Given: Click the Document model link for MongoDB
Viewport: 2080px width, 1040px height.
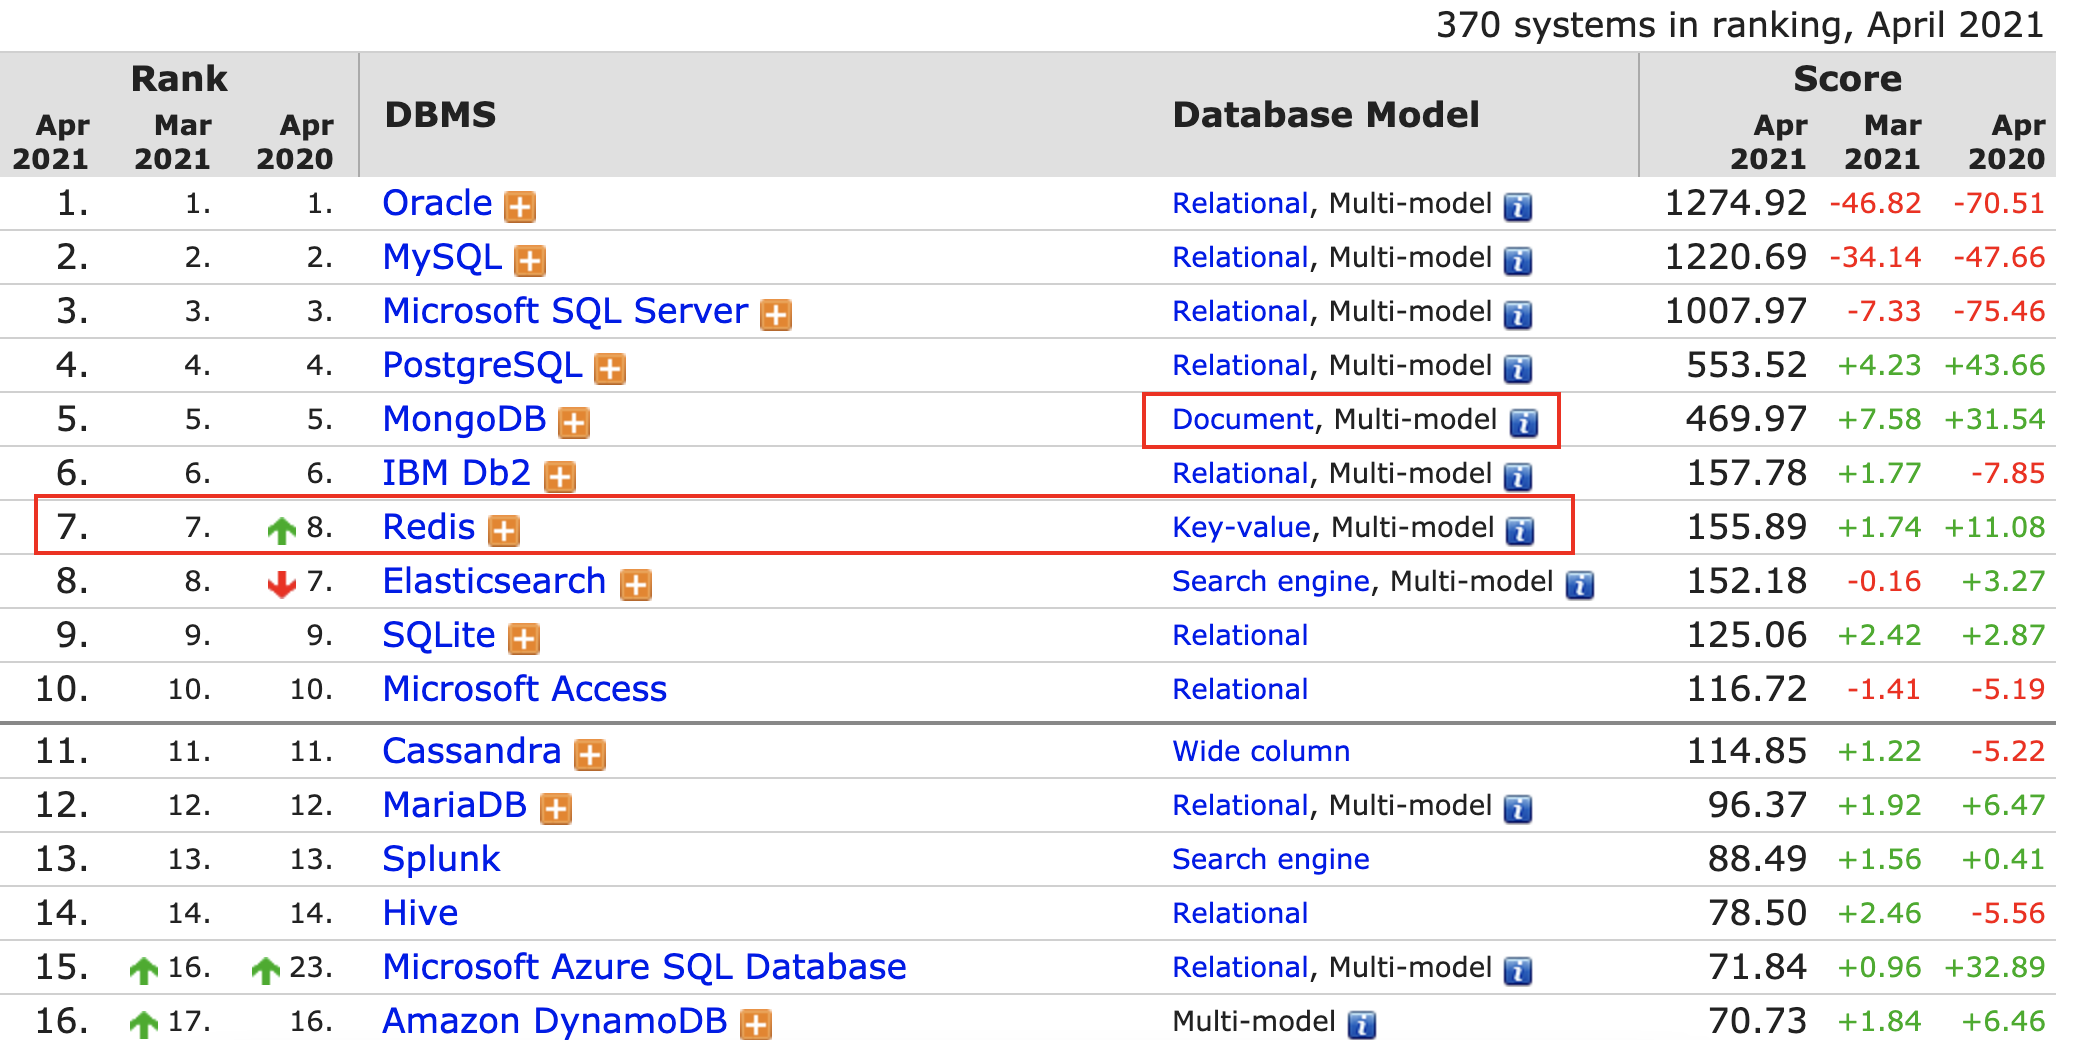Looking at the screenshot, I should 1243,419.
